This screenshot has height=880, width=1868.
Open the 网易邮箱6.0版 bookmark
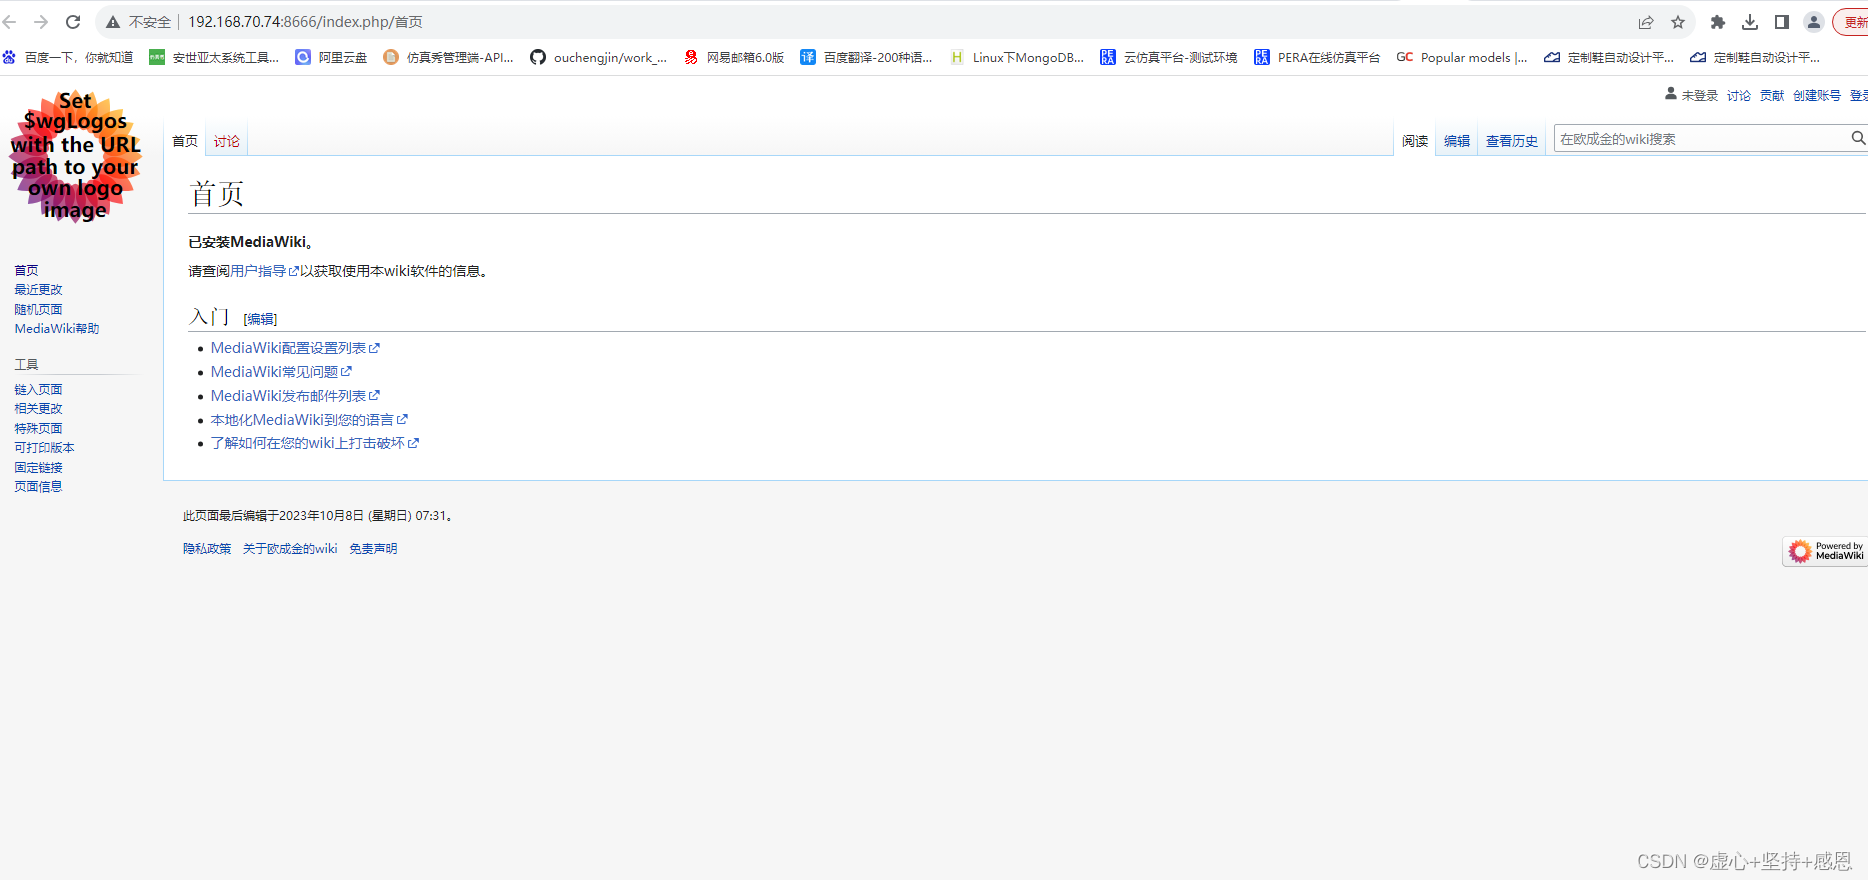point(734,57)
